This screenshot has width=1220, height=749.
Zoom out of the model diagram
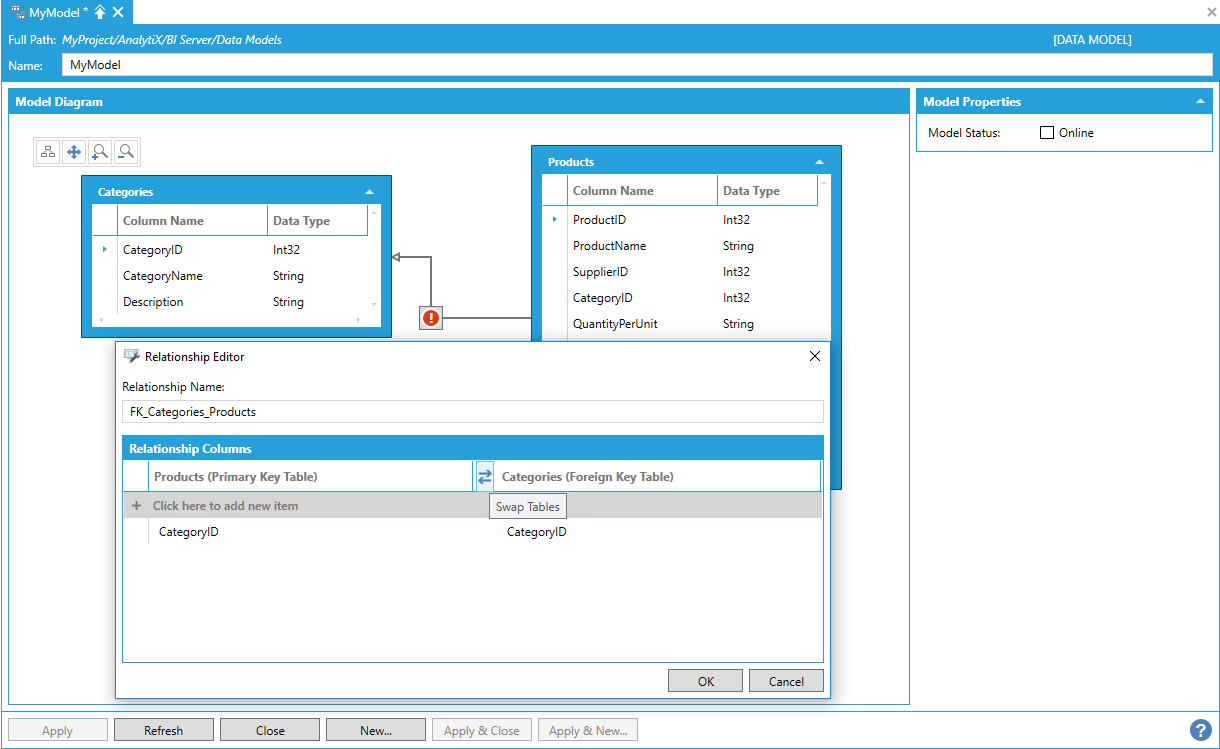pos(126,152)
